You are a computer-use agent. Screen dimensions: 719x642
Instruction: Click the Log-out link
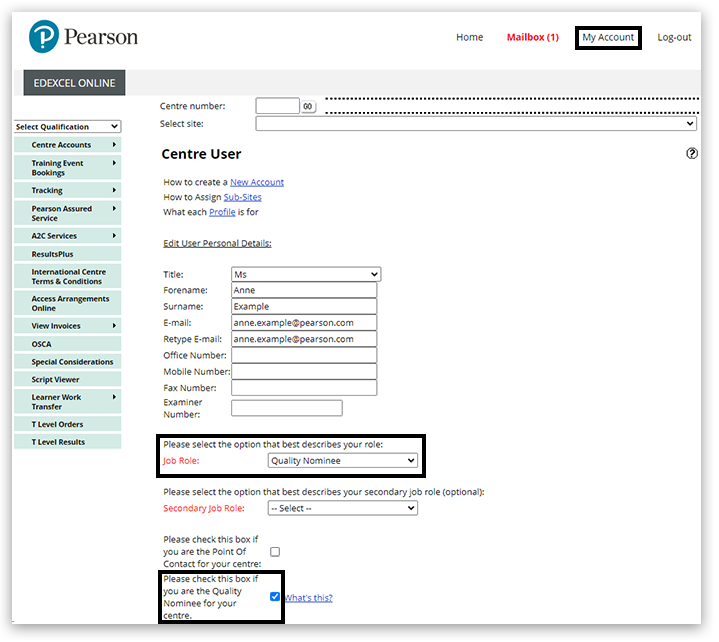pos(674,38)
